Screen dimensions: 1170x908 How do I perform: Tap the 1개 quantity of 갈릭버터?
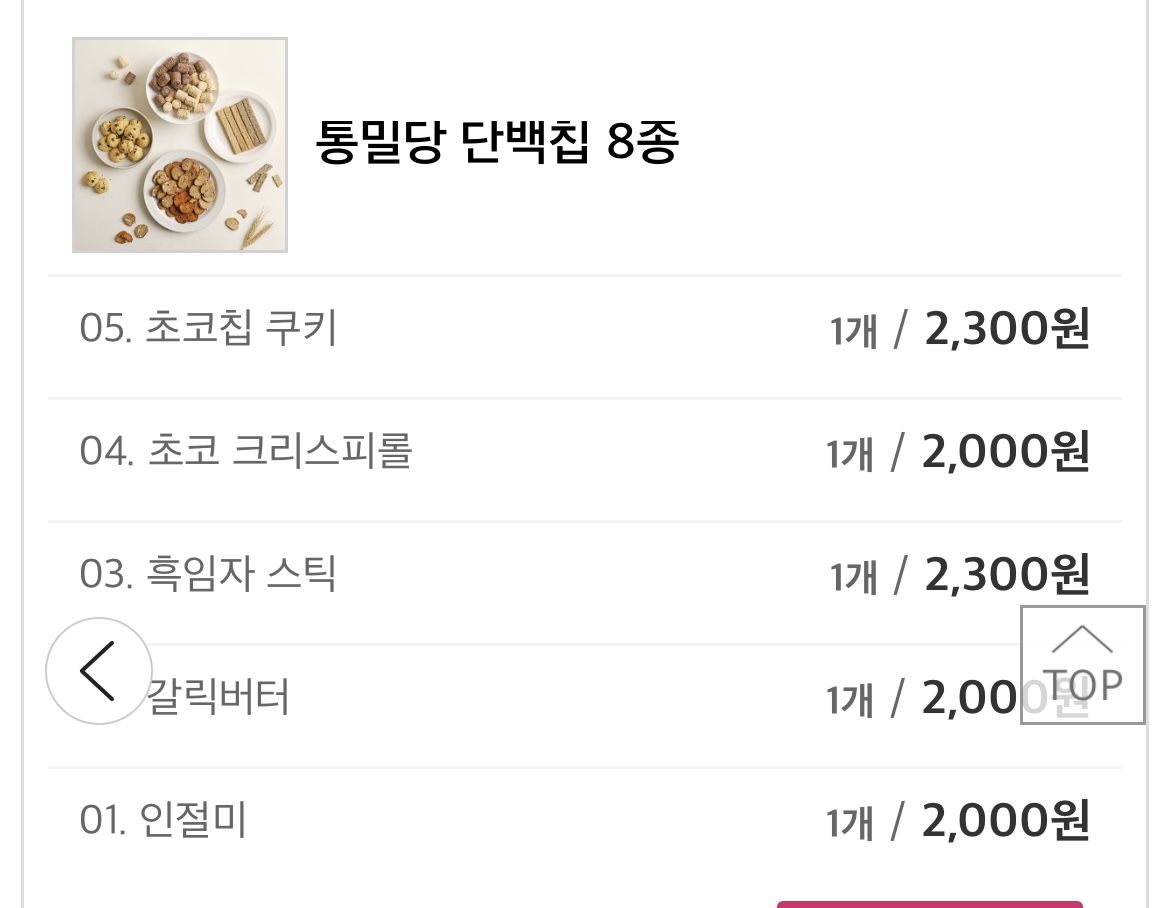click(x=851, y=700)
